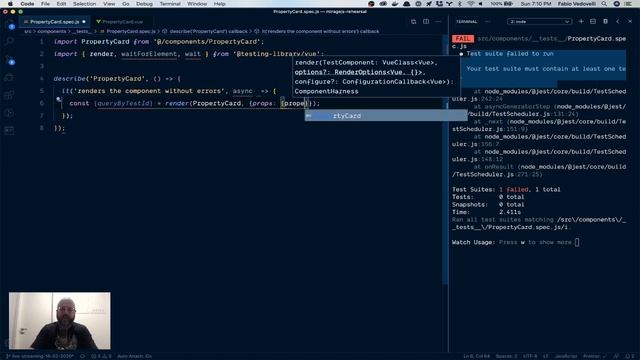The image size is (640, 360).
Task: Accept the 'propertyCard' autocomplete suggestion
Action: click(386, 116)
